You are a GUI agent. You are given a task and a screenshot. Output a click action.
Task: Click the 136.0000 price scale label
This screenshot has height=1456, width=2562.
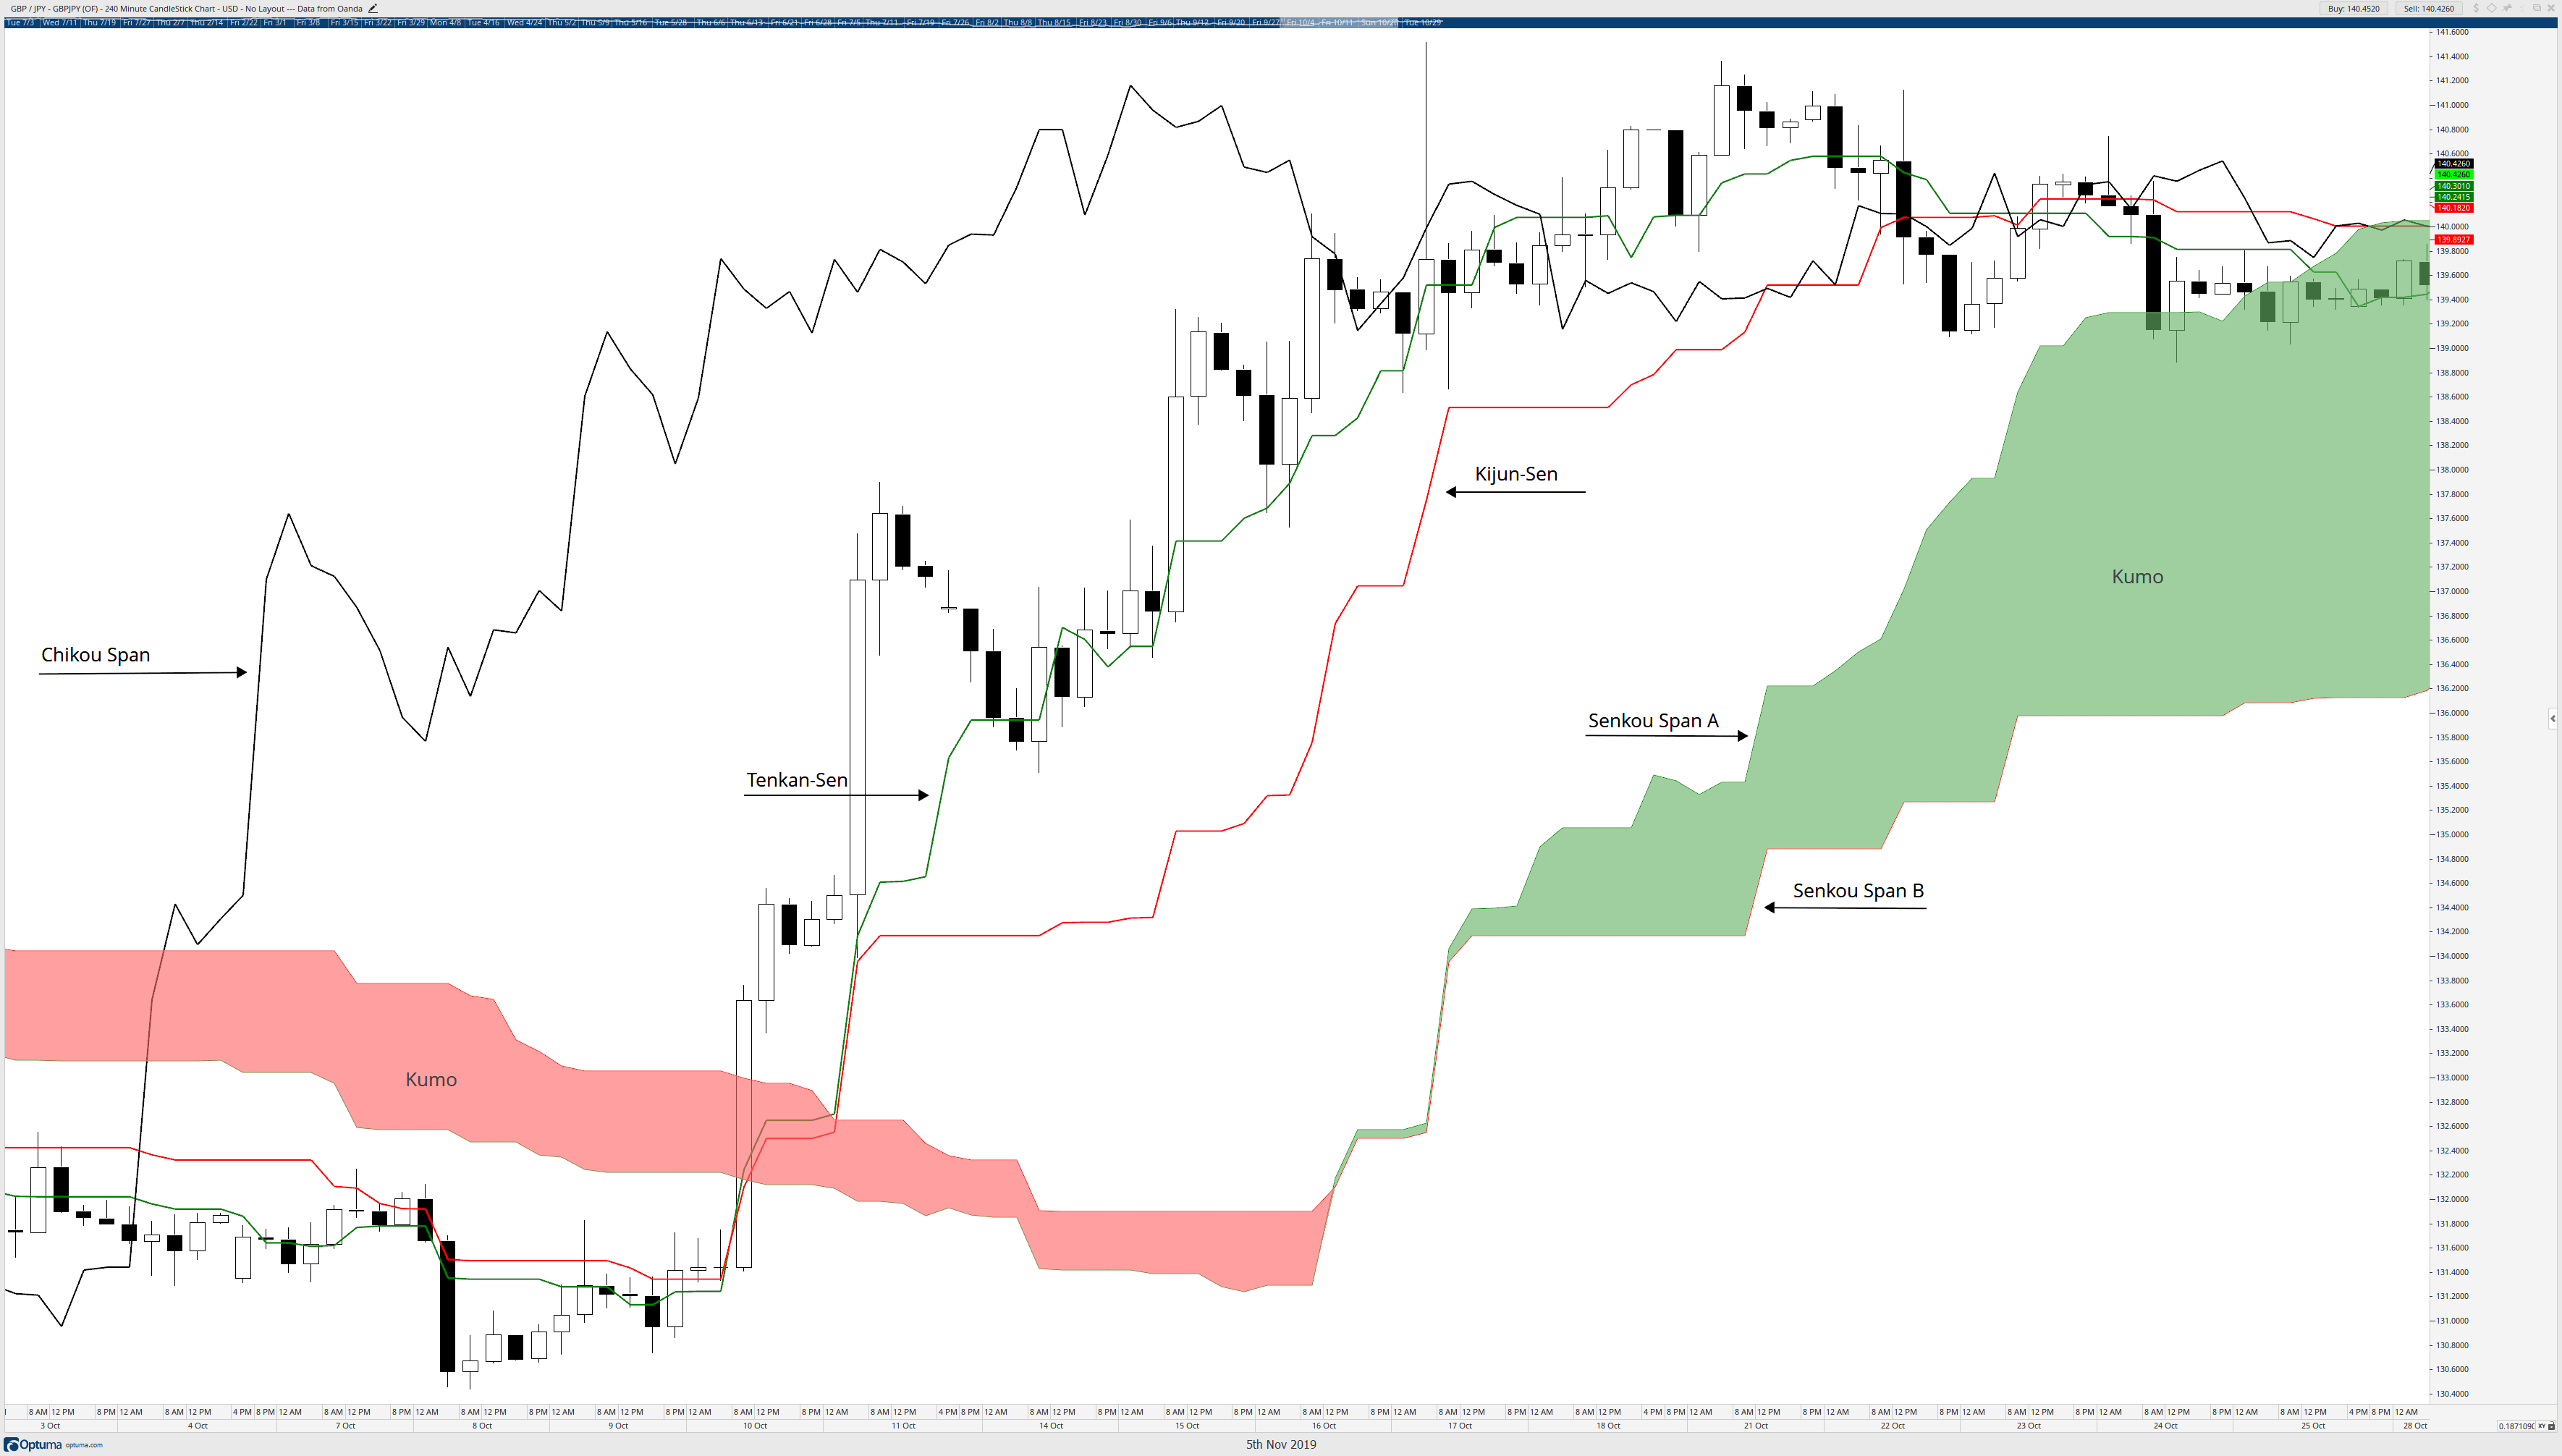pos(2452,713)
